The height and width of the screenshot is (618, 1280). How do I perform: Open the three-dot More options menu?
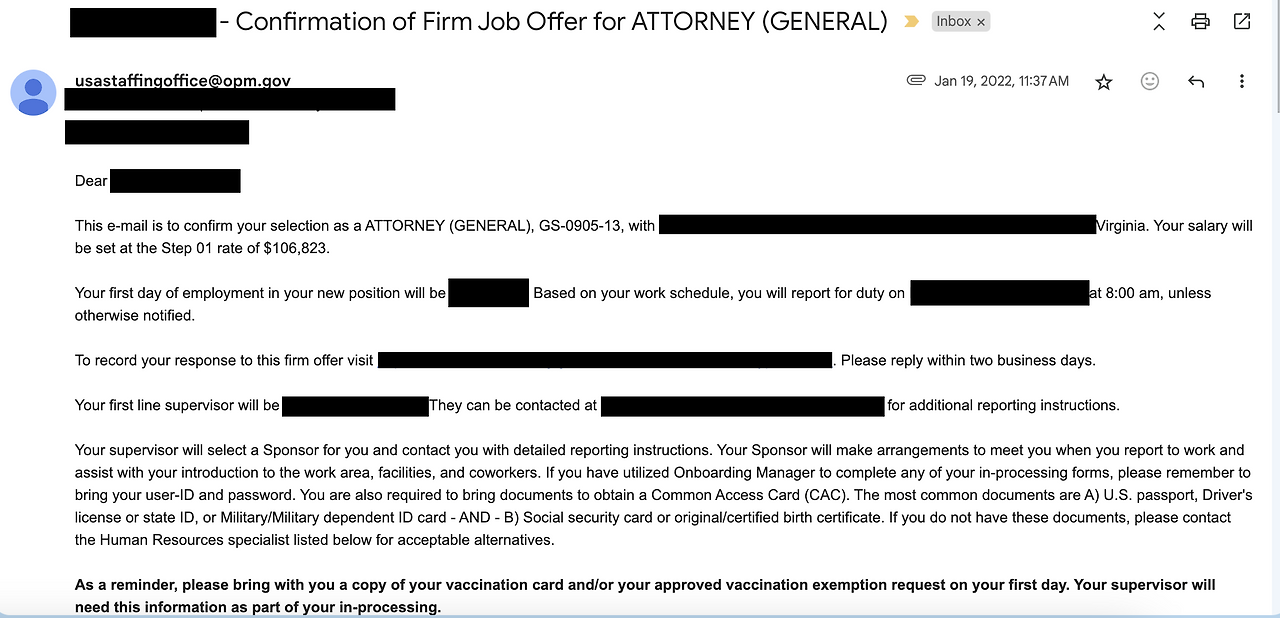[1242, 82]
